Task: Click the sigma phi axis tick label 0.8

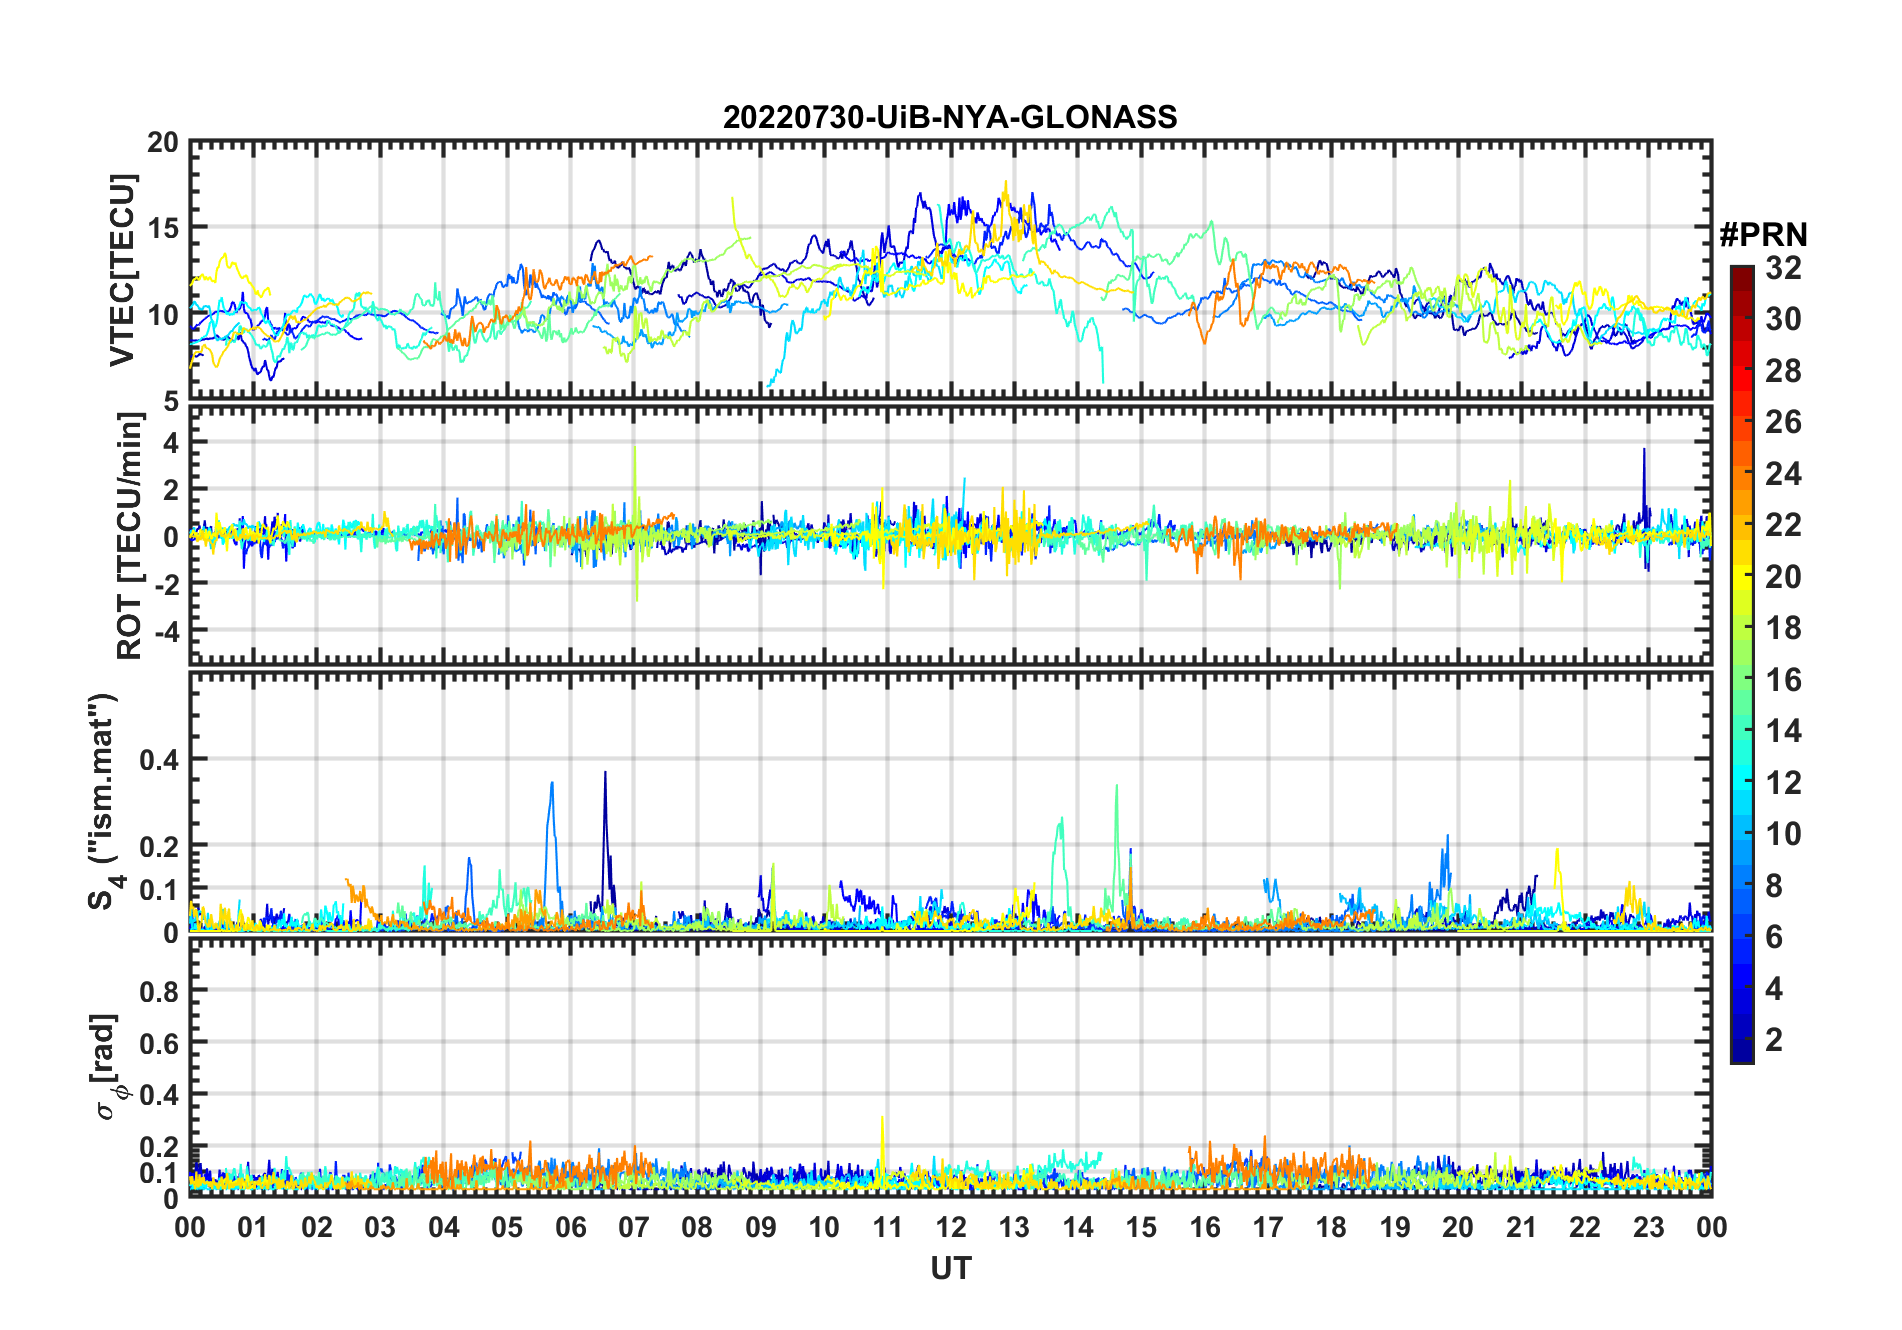Action: pos(159,991)
